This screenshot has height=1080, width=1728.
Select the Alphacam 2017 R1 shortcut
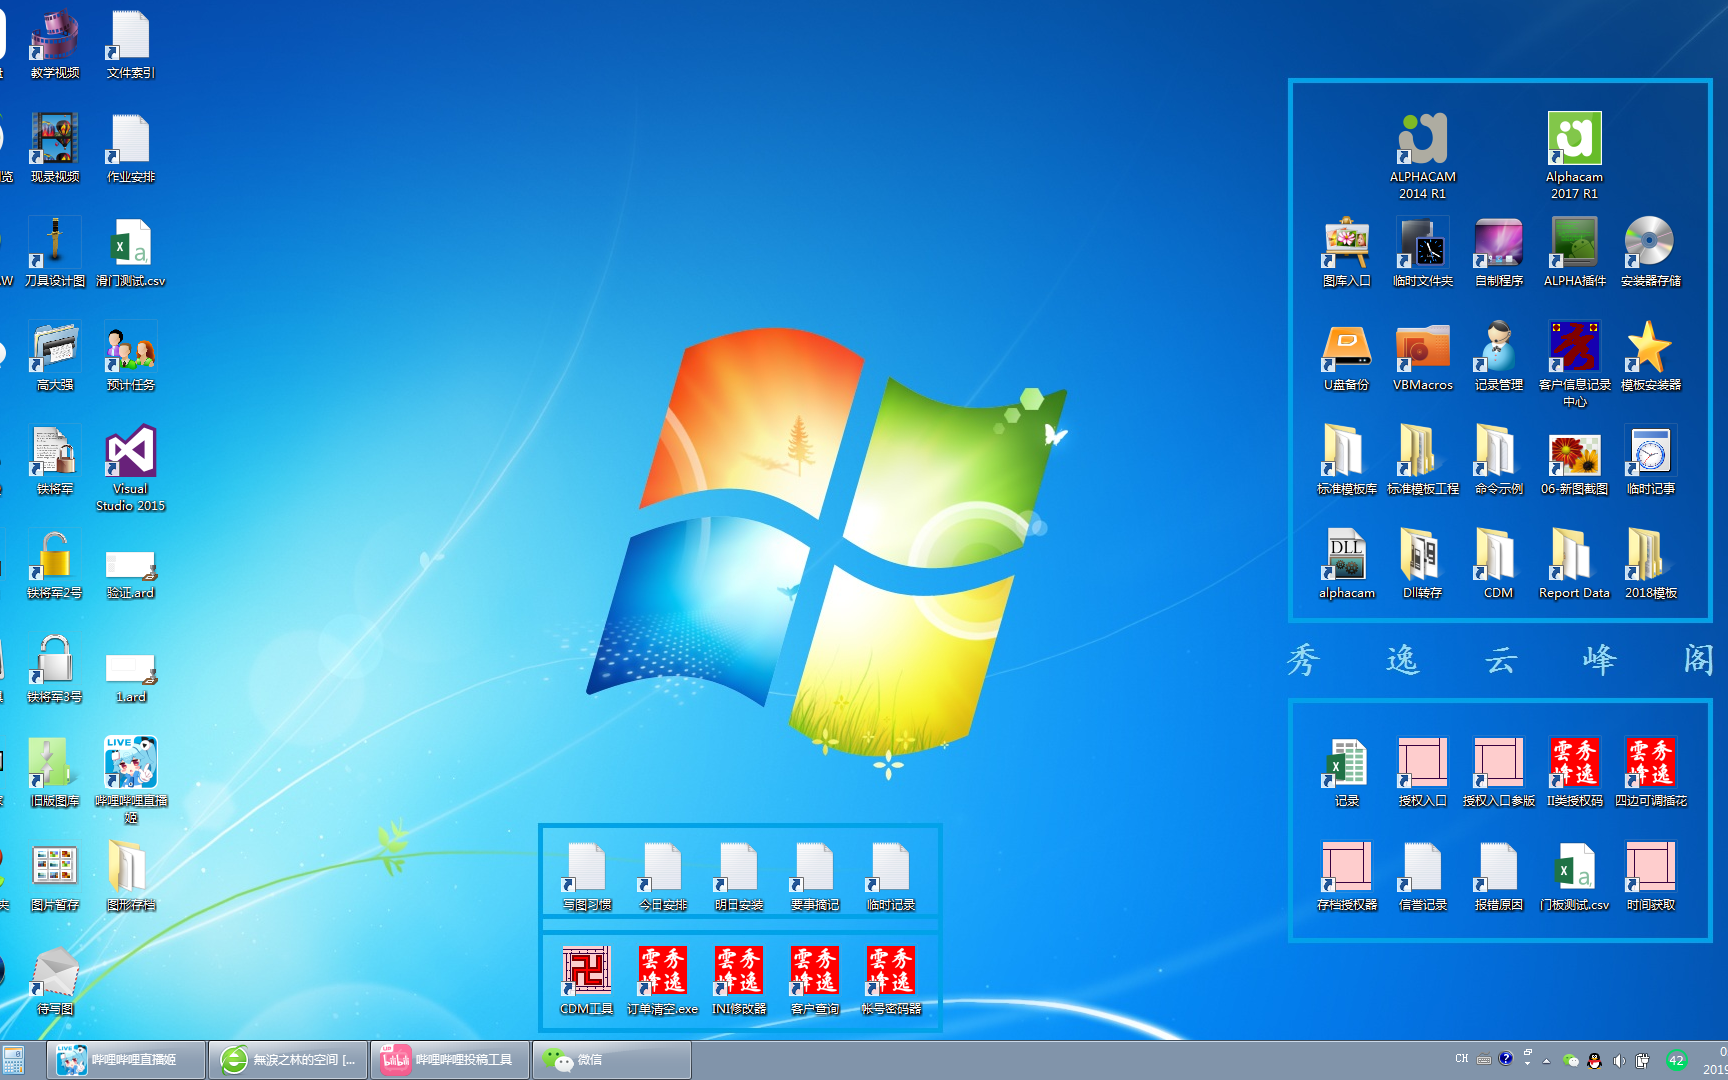point(1574,155)
